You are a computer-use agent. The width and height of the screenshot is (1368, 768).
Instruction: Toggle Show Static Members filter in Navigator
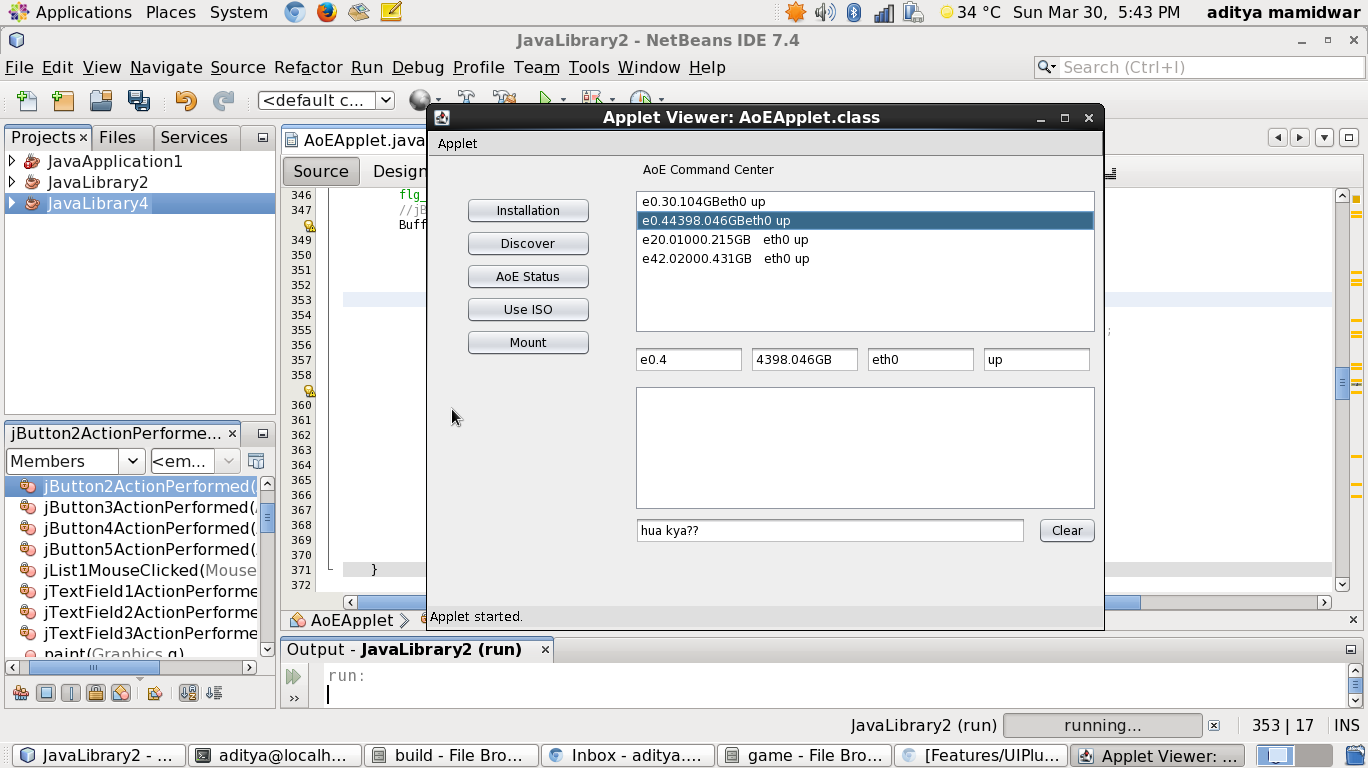(x=71, y=693)
